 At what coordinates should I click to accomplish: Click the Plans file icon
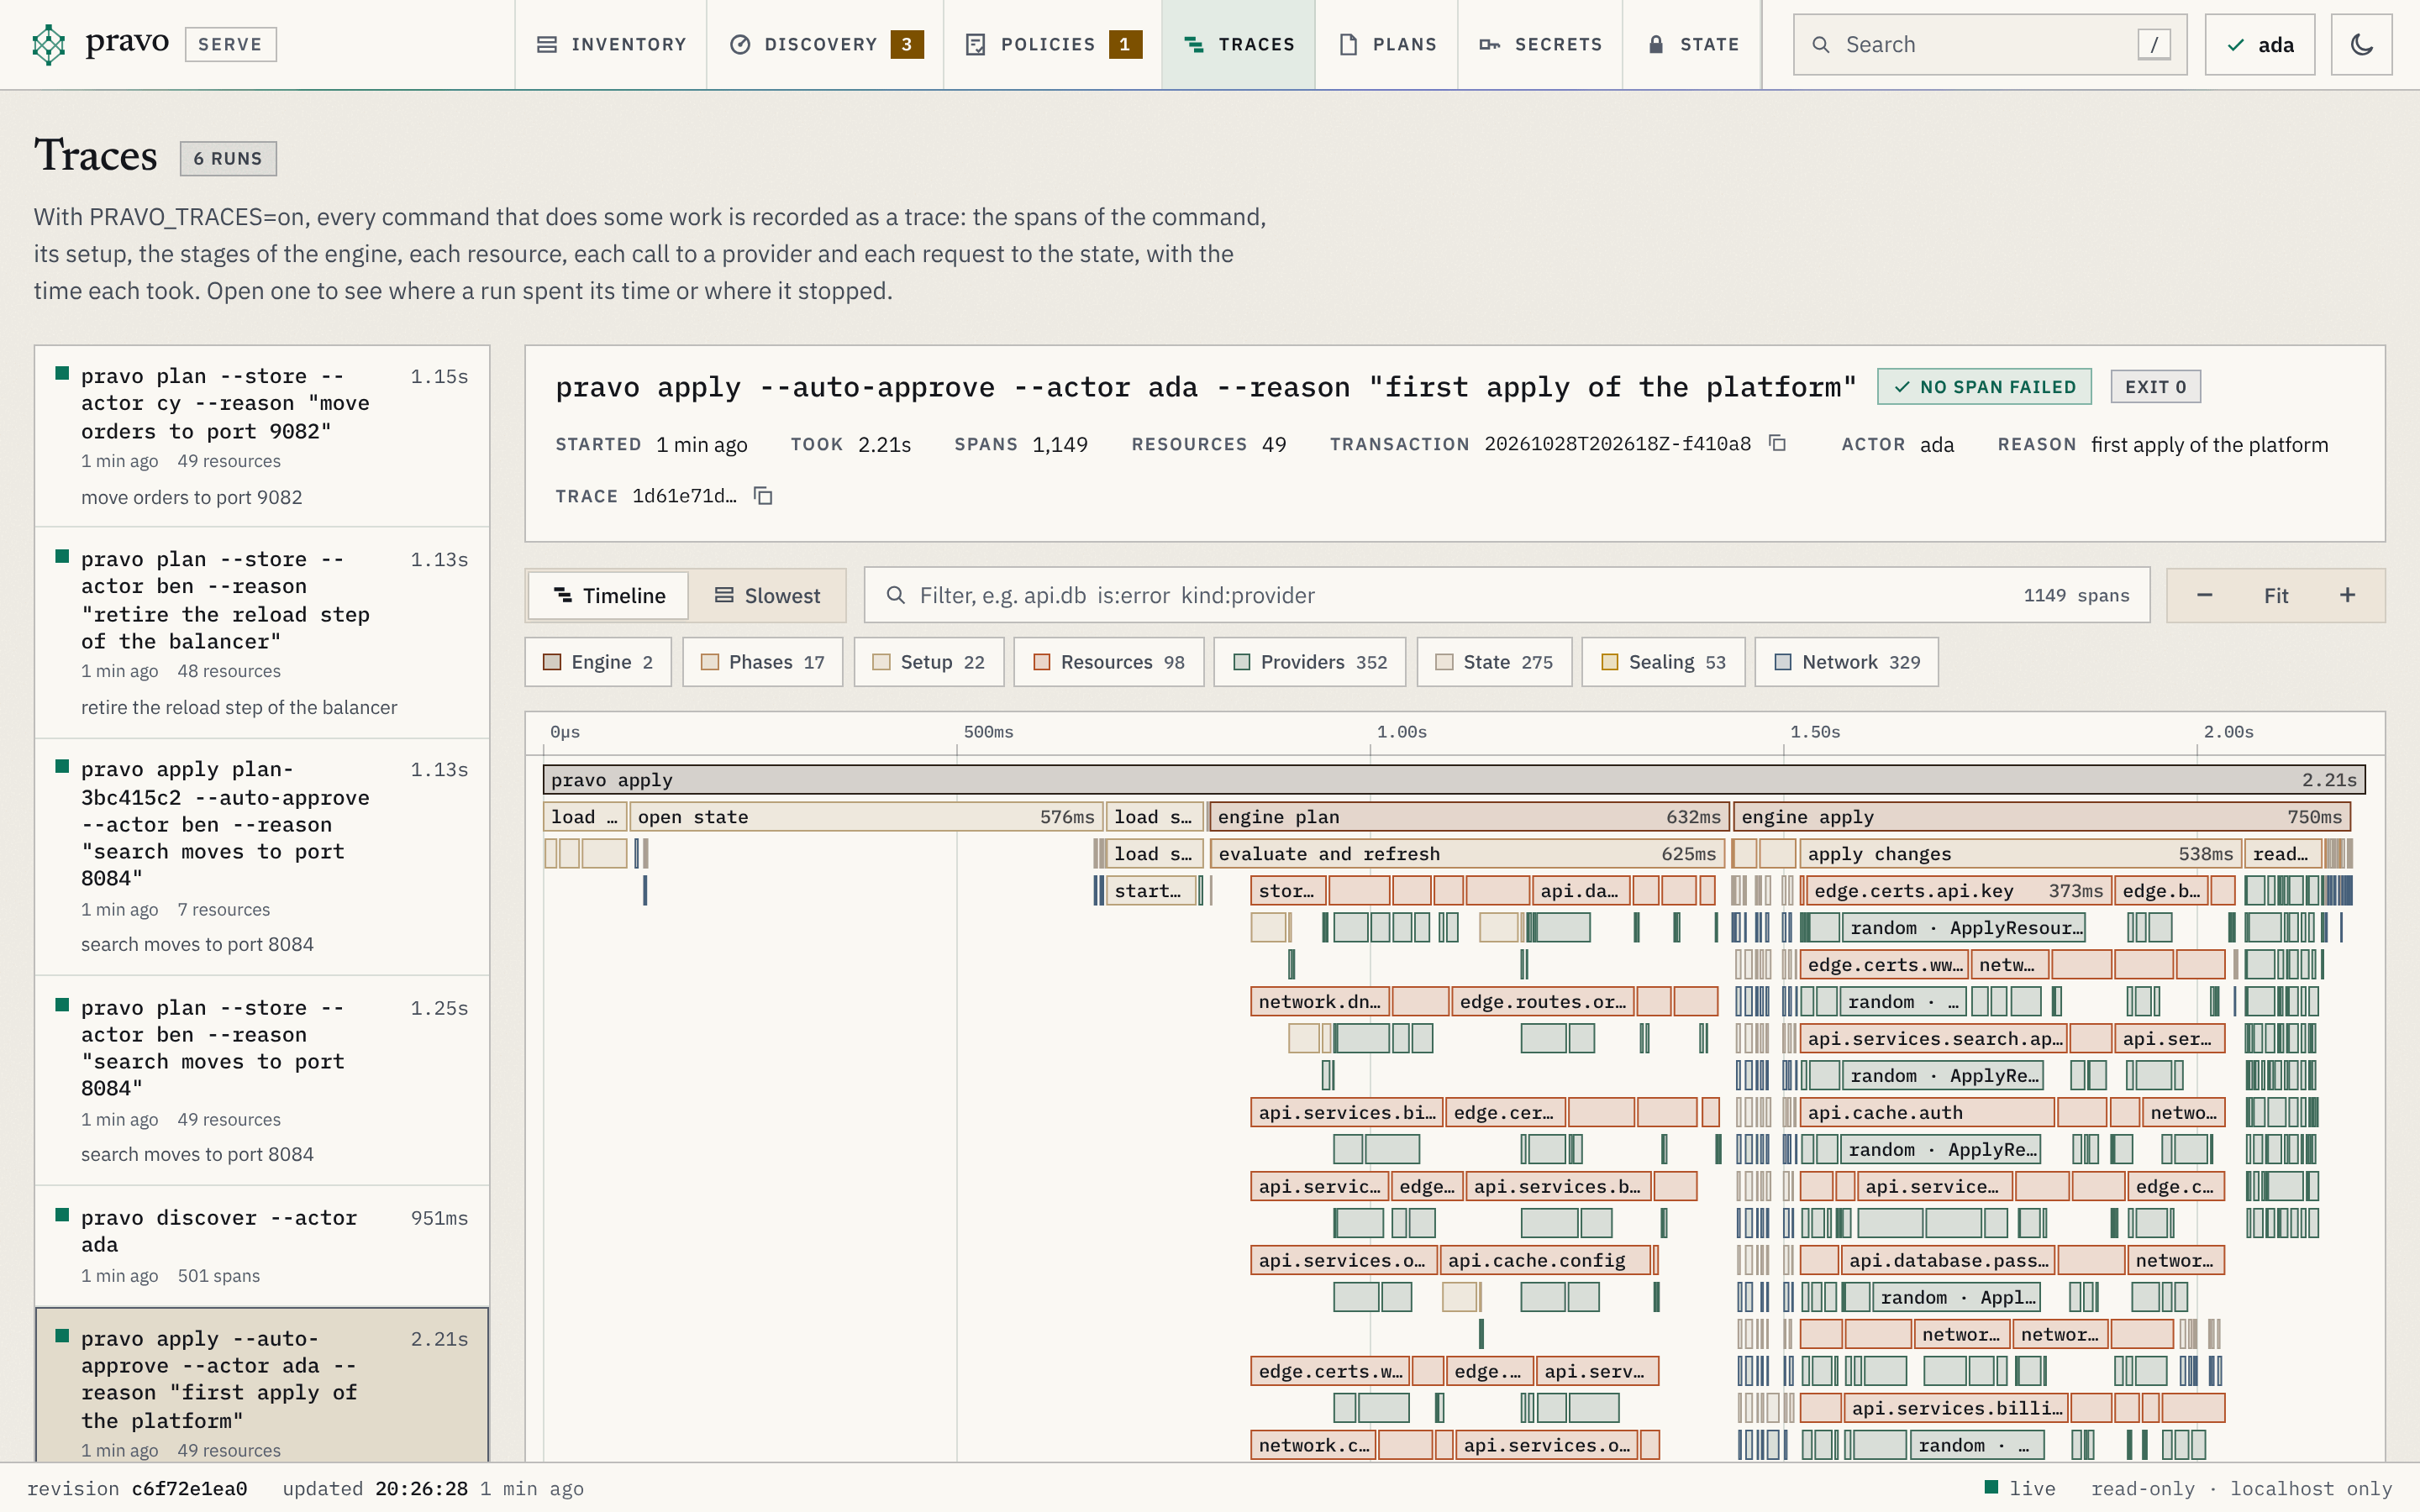pos(1348,44)
